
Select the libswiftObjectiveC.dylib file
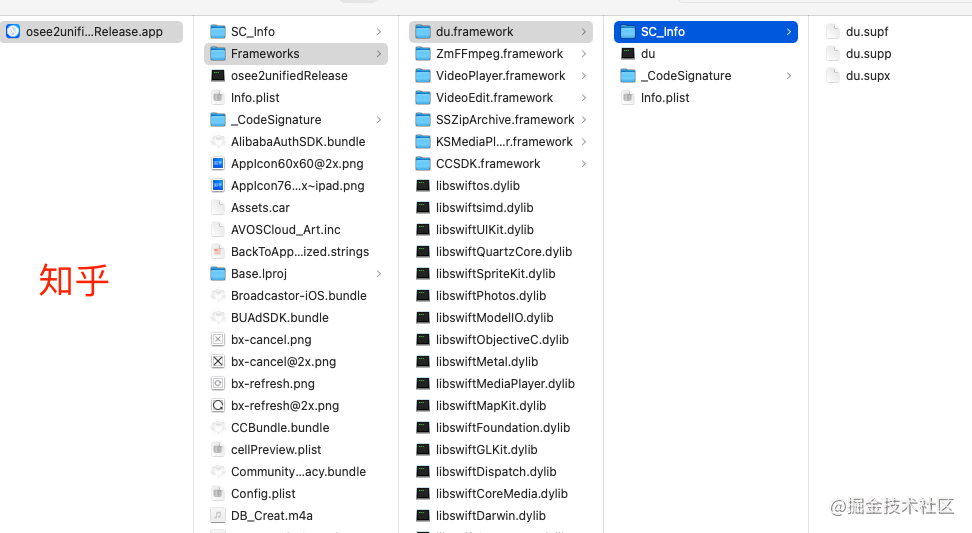(501, 340)
